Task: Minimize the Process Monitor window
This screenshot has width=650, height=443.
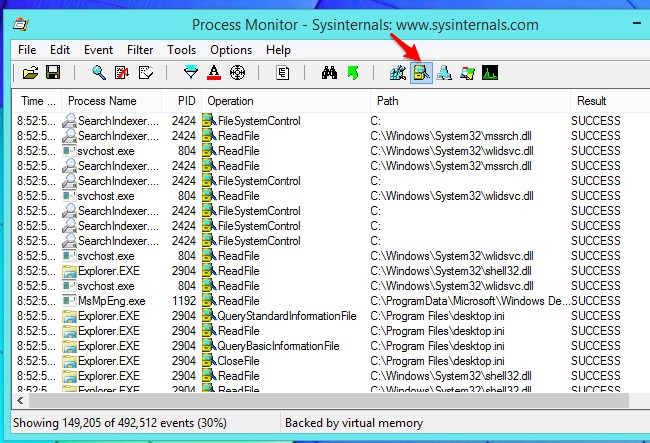Action: (637, 24)
